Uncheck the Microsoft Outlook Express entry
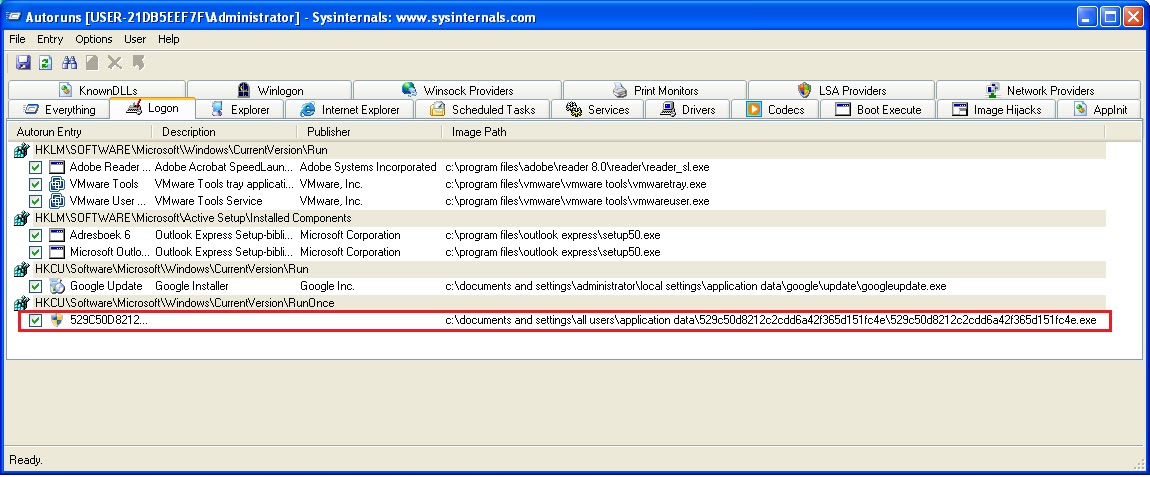The height and width of the screenshot is (477, 1150). (x=35, y=252)
